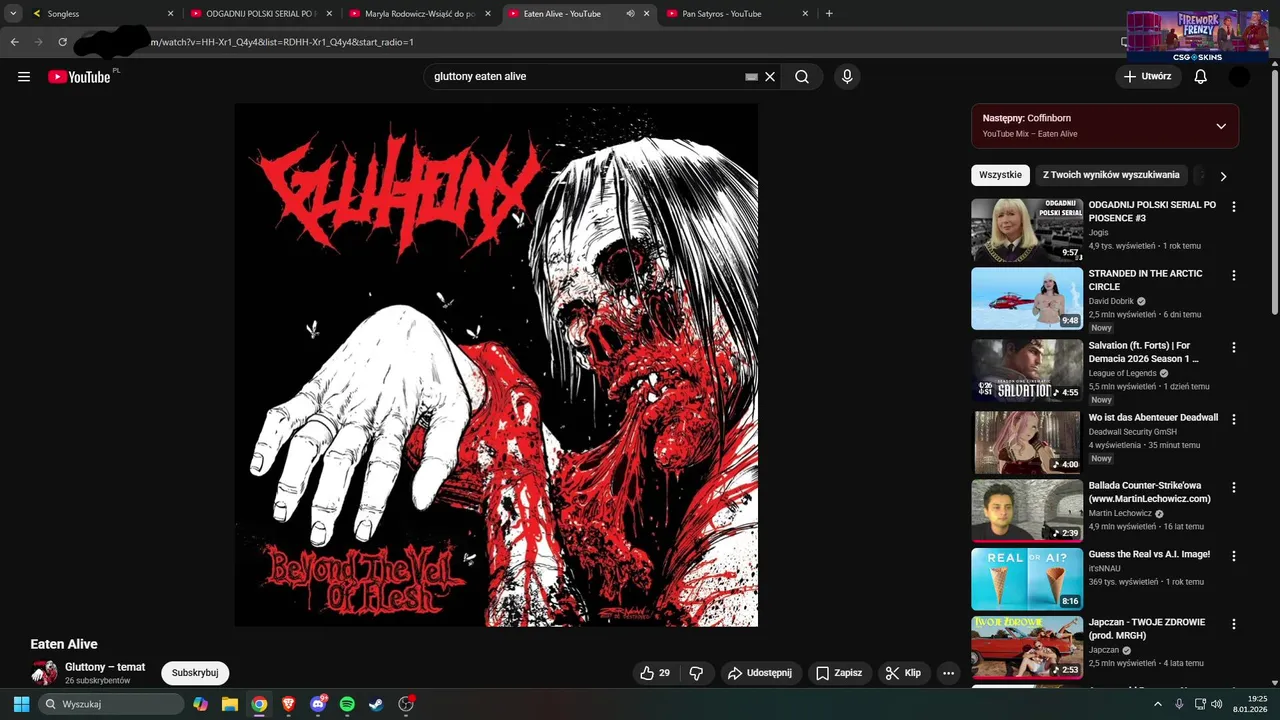Open Spotify from the taskbar
The height and width of the screenshot is (720, 1280).
347,704
